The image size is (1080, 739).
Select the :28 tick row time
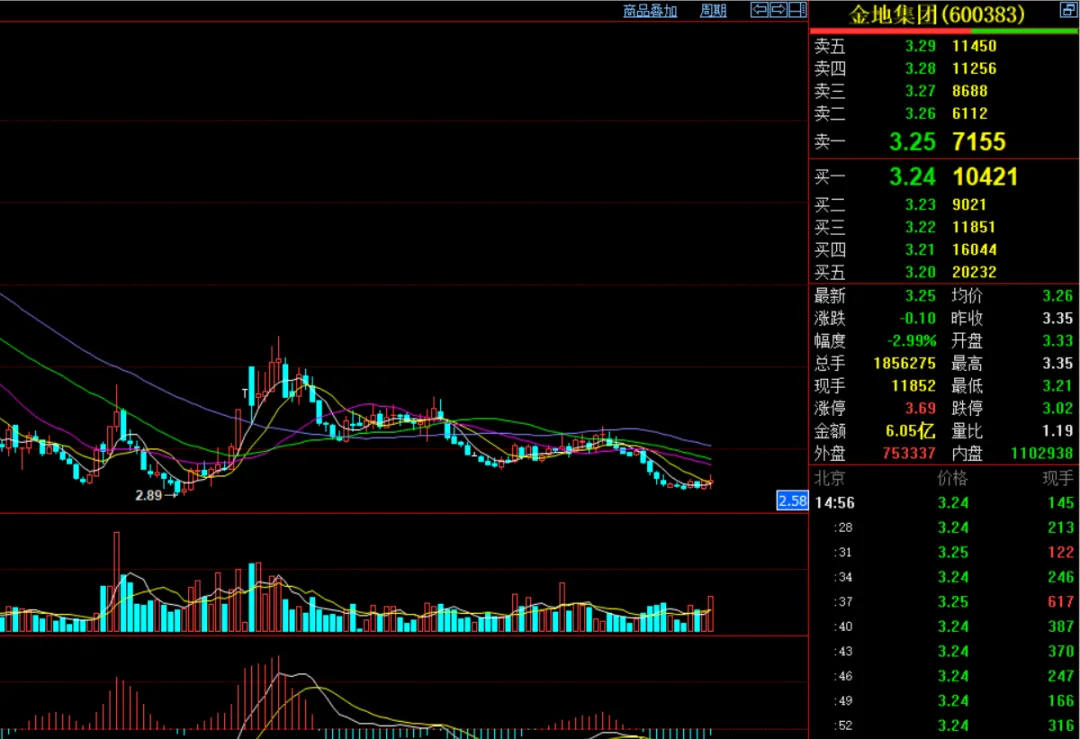tap(842, 528)
